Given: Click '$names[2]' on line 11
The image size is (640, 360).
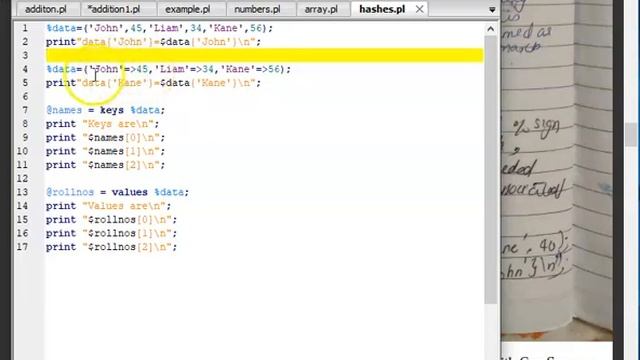Looking at the screenshot, I should click(x=115, y=165).
